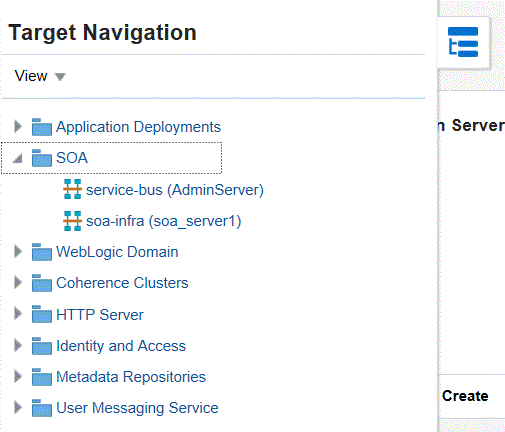Open the View dropdown menu
Screen dimensions: 505x432
[x=40, y=76]
